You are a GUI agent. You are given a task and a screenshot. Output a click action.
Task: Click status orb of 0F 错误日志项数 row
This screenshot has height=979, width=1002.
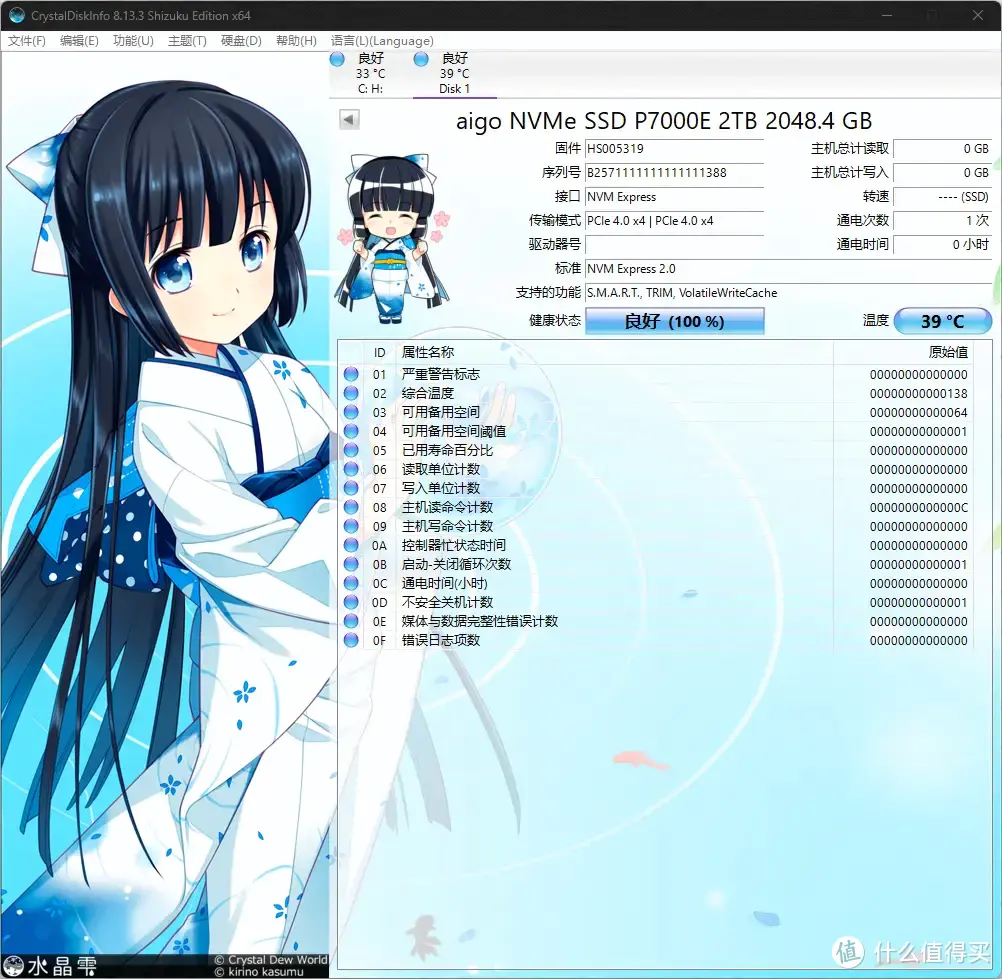pyautogui.click(x=351, y=640)
